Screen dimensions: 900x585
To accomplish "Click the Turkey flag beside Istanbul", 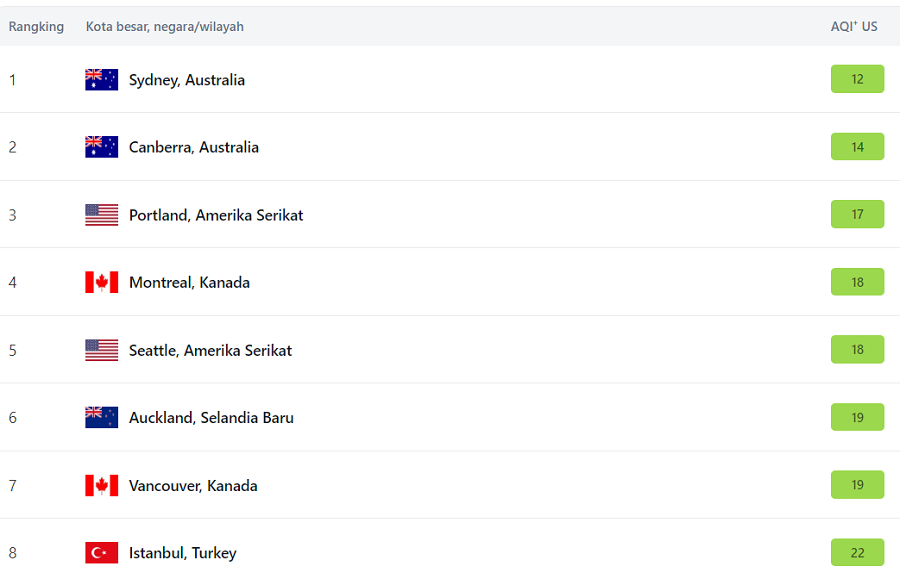I will (102, 552).
